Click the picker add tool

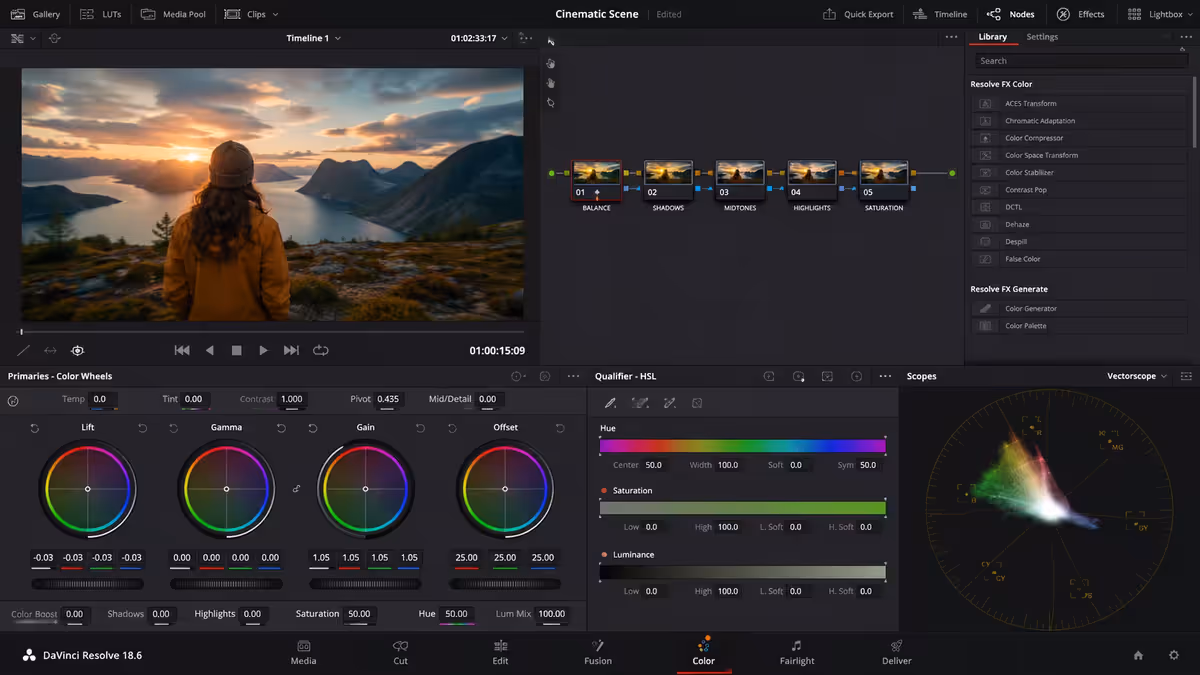(670, 403)
